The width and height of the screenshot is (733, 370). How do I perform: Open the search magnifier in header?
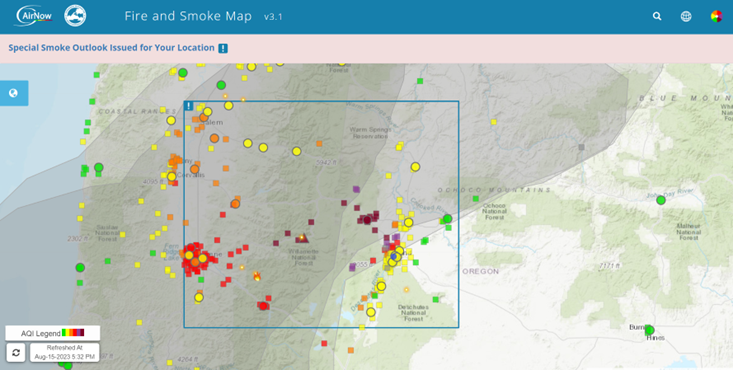(657, 16)
